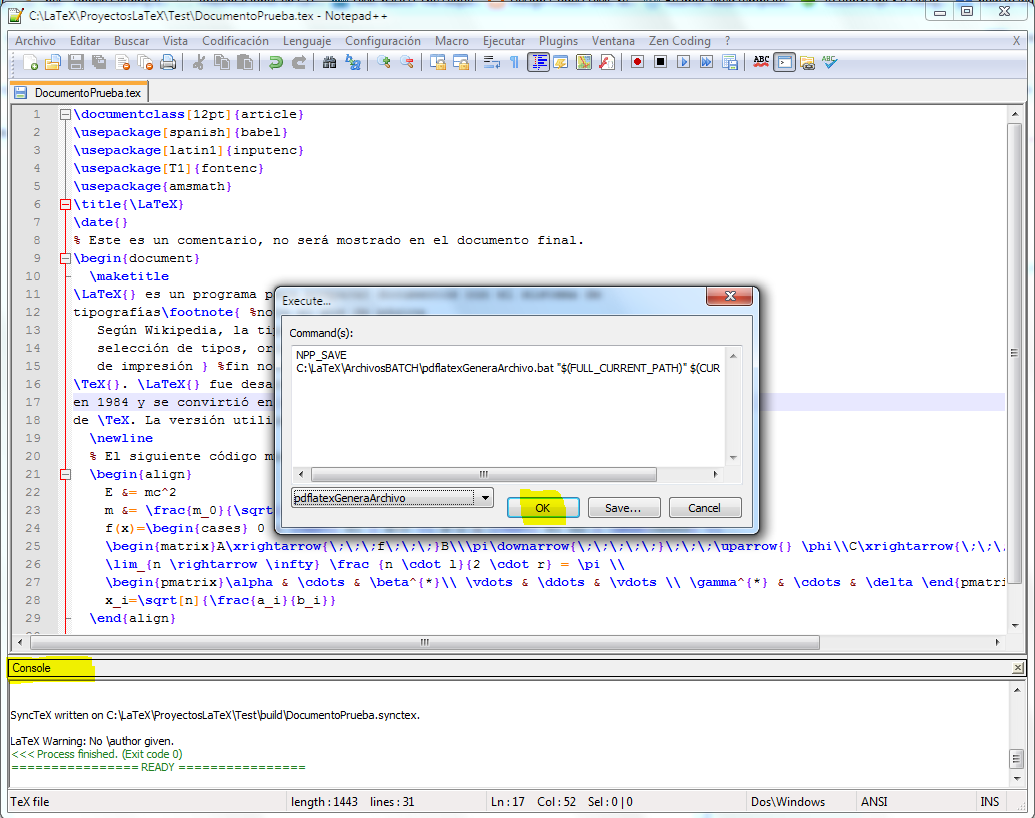Click the INS status bar indicator
This screenshot has width=1035, height=818.
(x=989, y=801)
